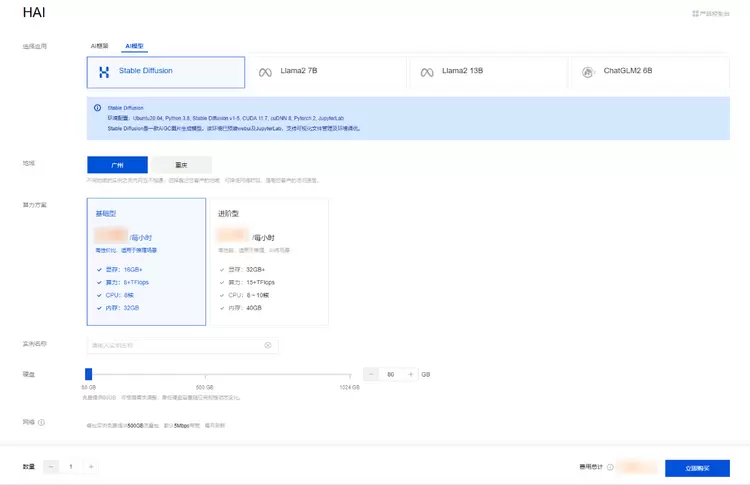This screenshot has height=485, width=750.
Task: Increase disk size with plus button
Action: 410,374
